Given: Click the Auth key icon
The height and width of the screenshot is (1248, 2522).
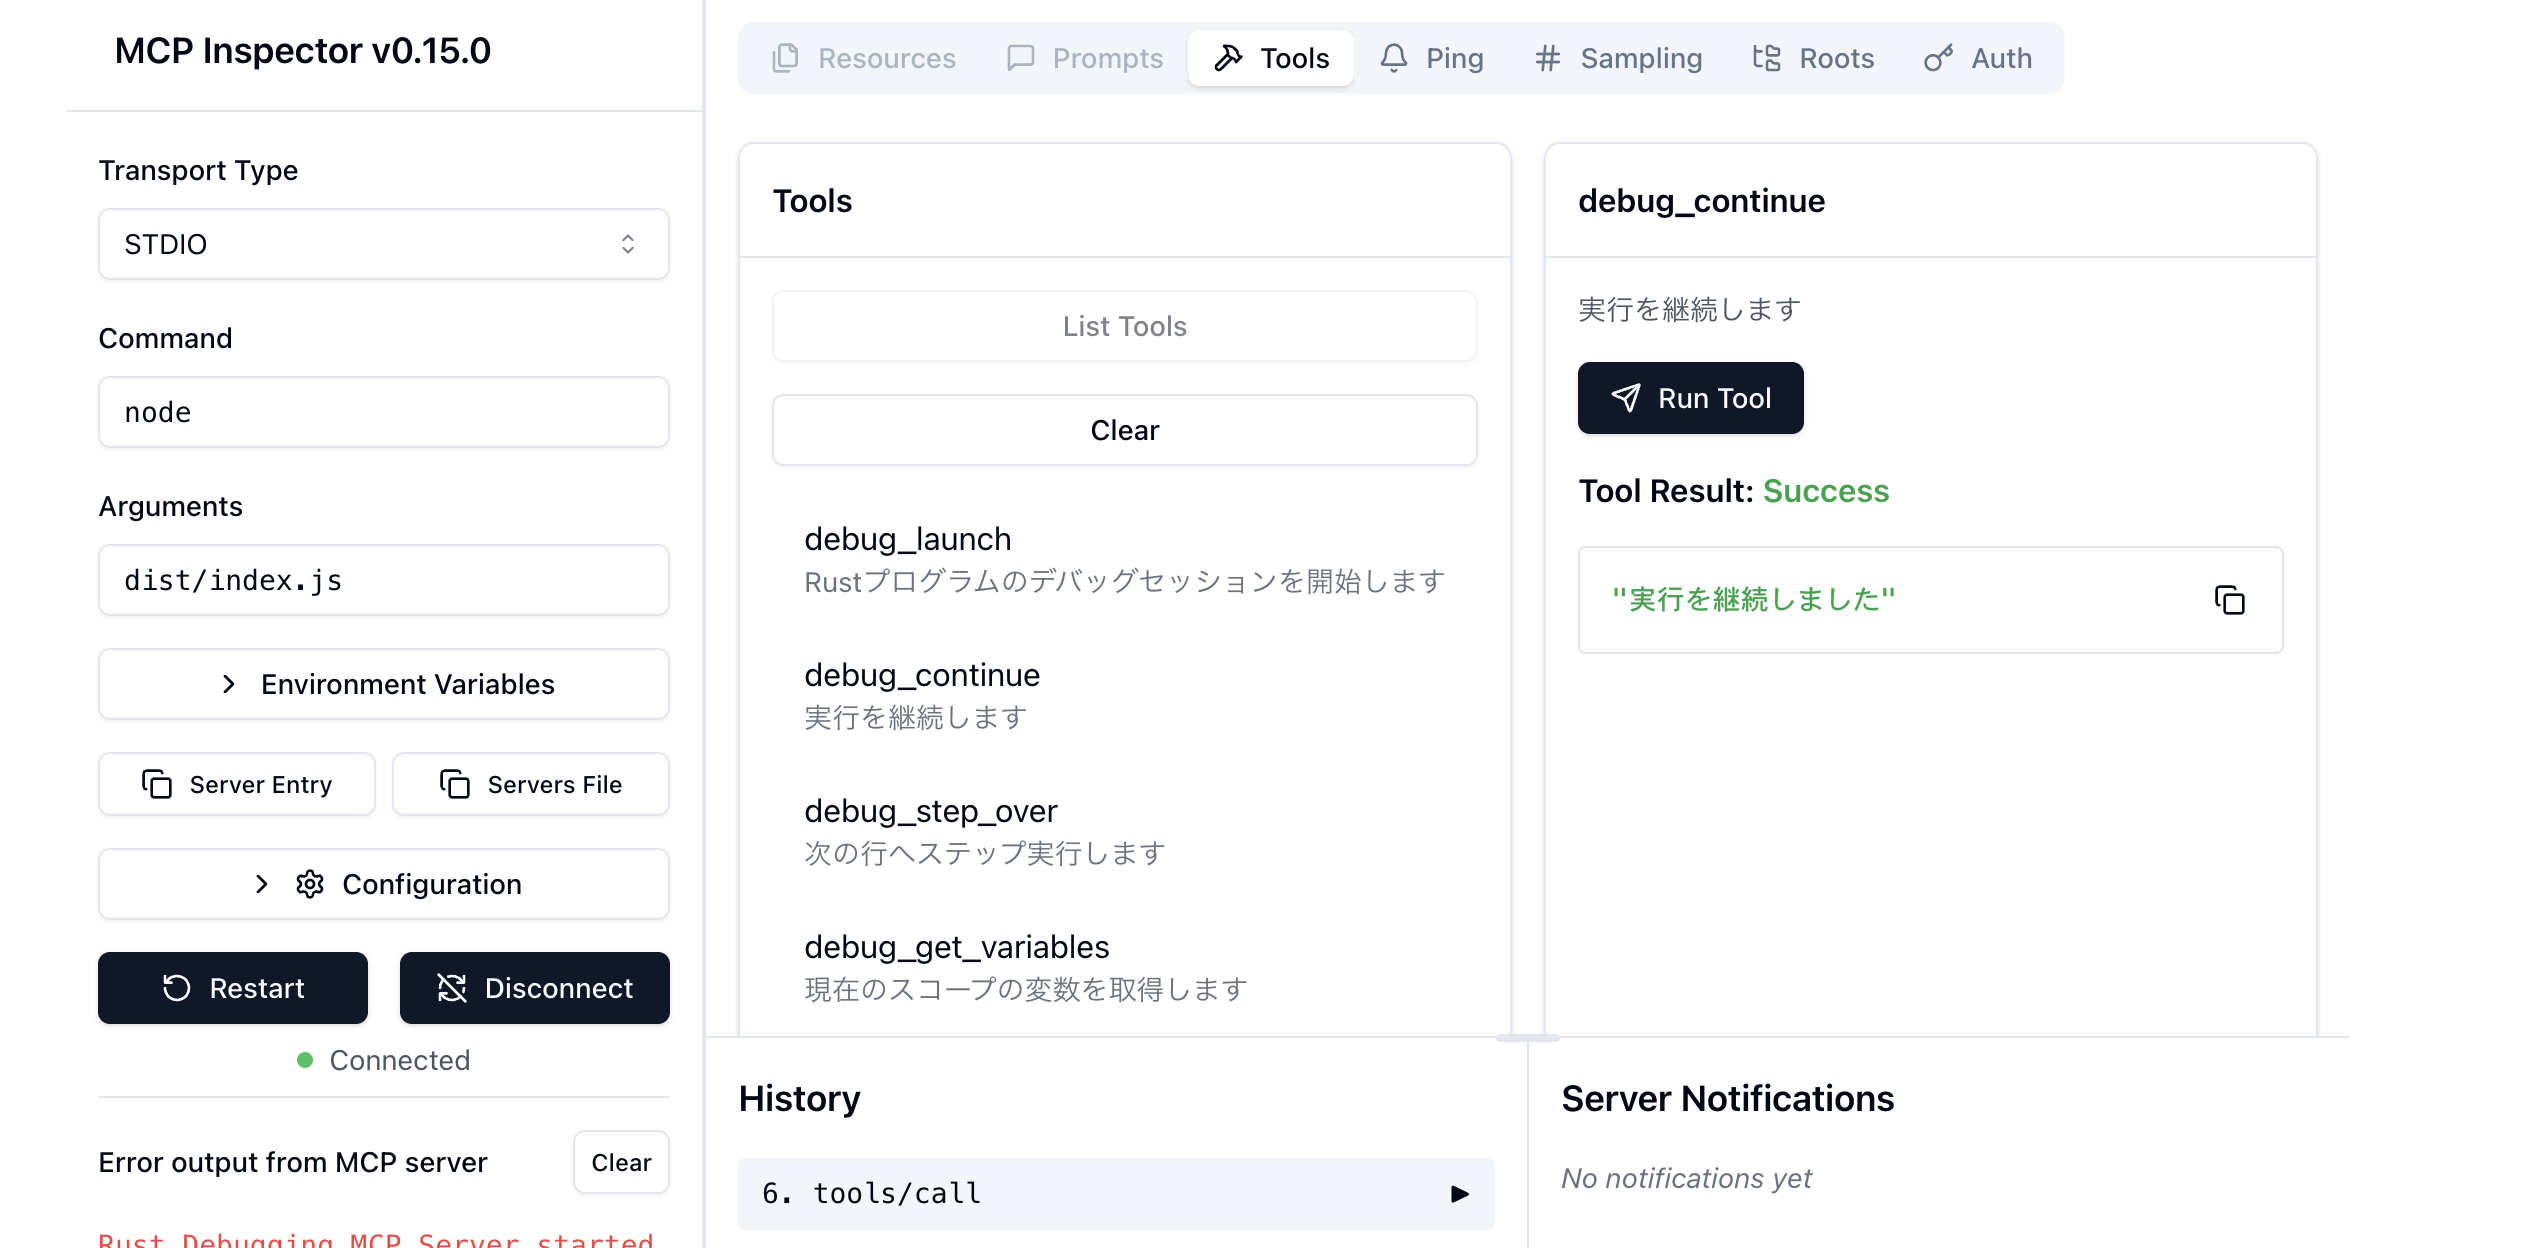Looking at the screenshot, I should click(x=1938, y=58).
